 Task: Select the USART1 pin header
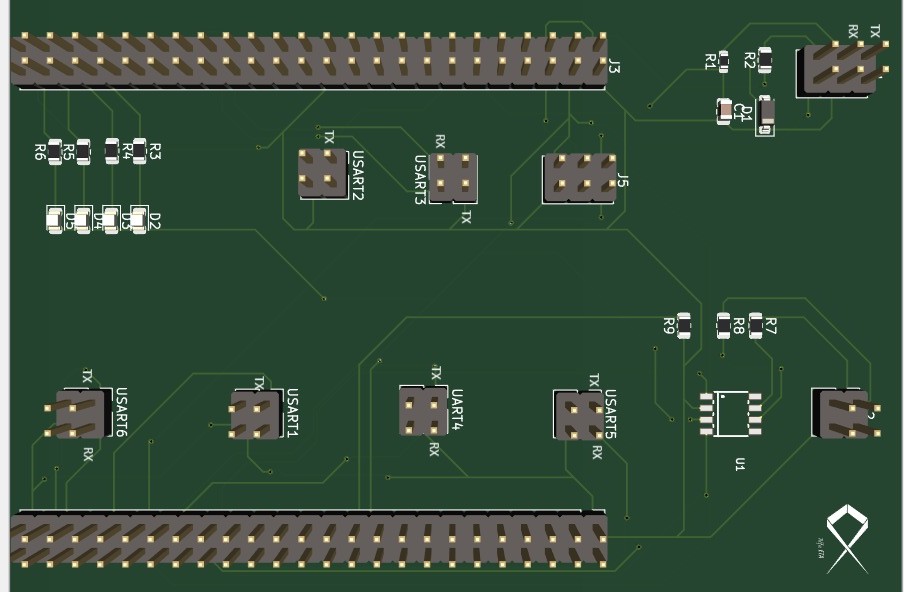click(x=254, y=414)
